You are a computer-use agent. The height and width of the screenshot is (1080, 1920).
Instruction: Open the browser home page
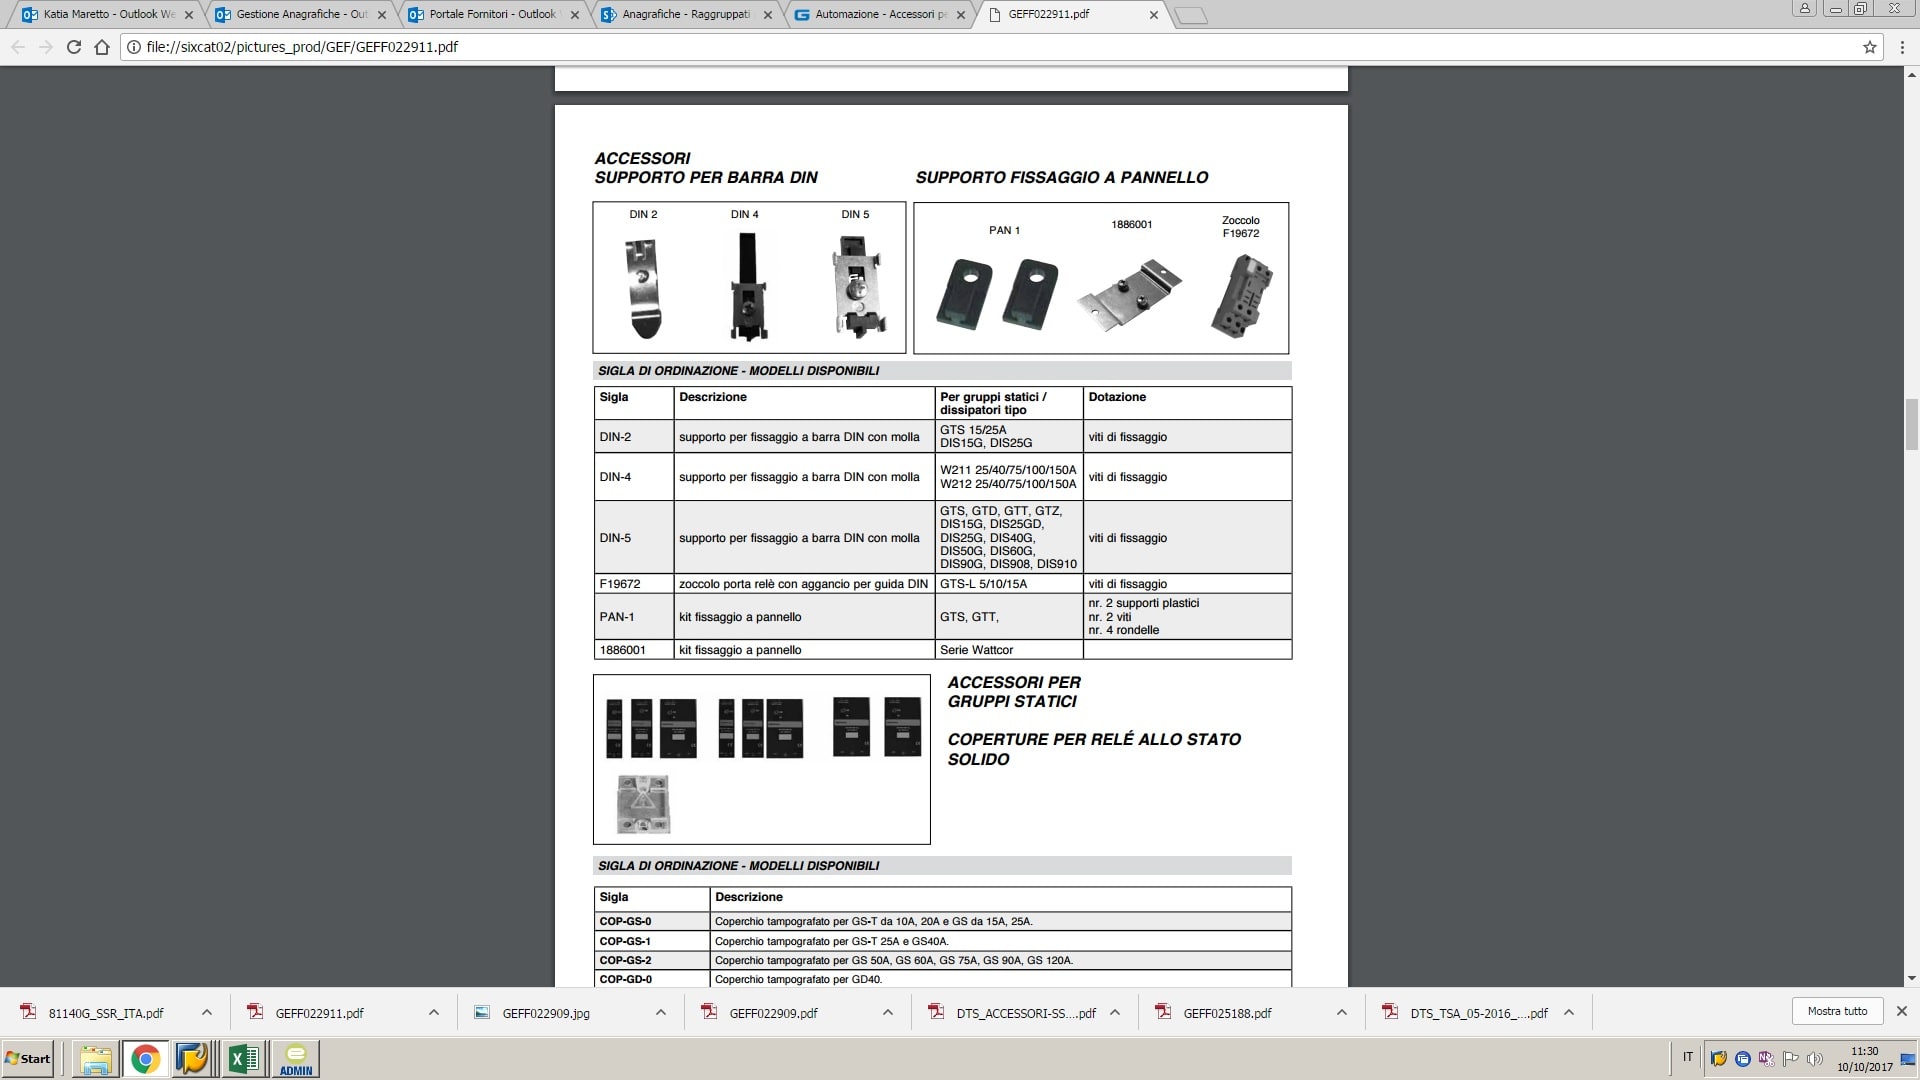pos(99,46)
